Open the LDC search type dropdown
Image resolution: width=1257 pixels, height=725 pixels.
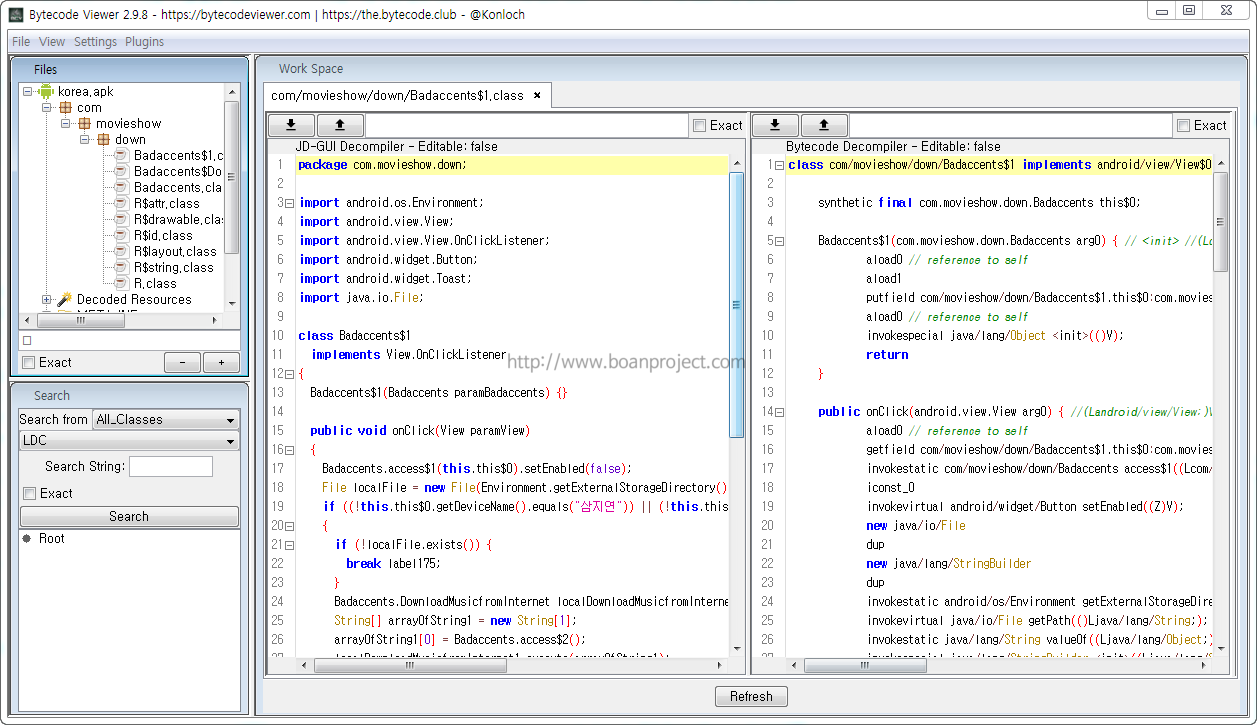pyautogui.click(x=129, y=441)
